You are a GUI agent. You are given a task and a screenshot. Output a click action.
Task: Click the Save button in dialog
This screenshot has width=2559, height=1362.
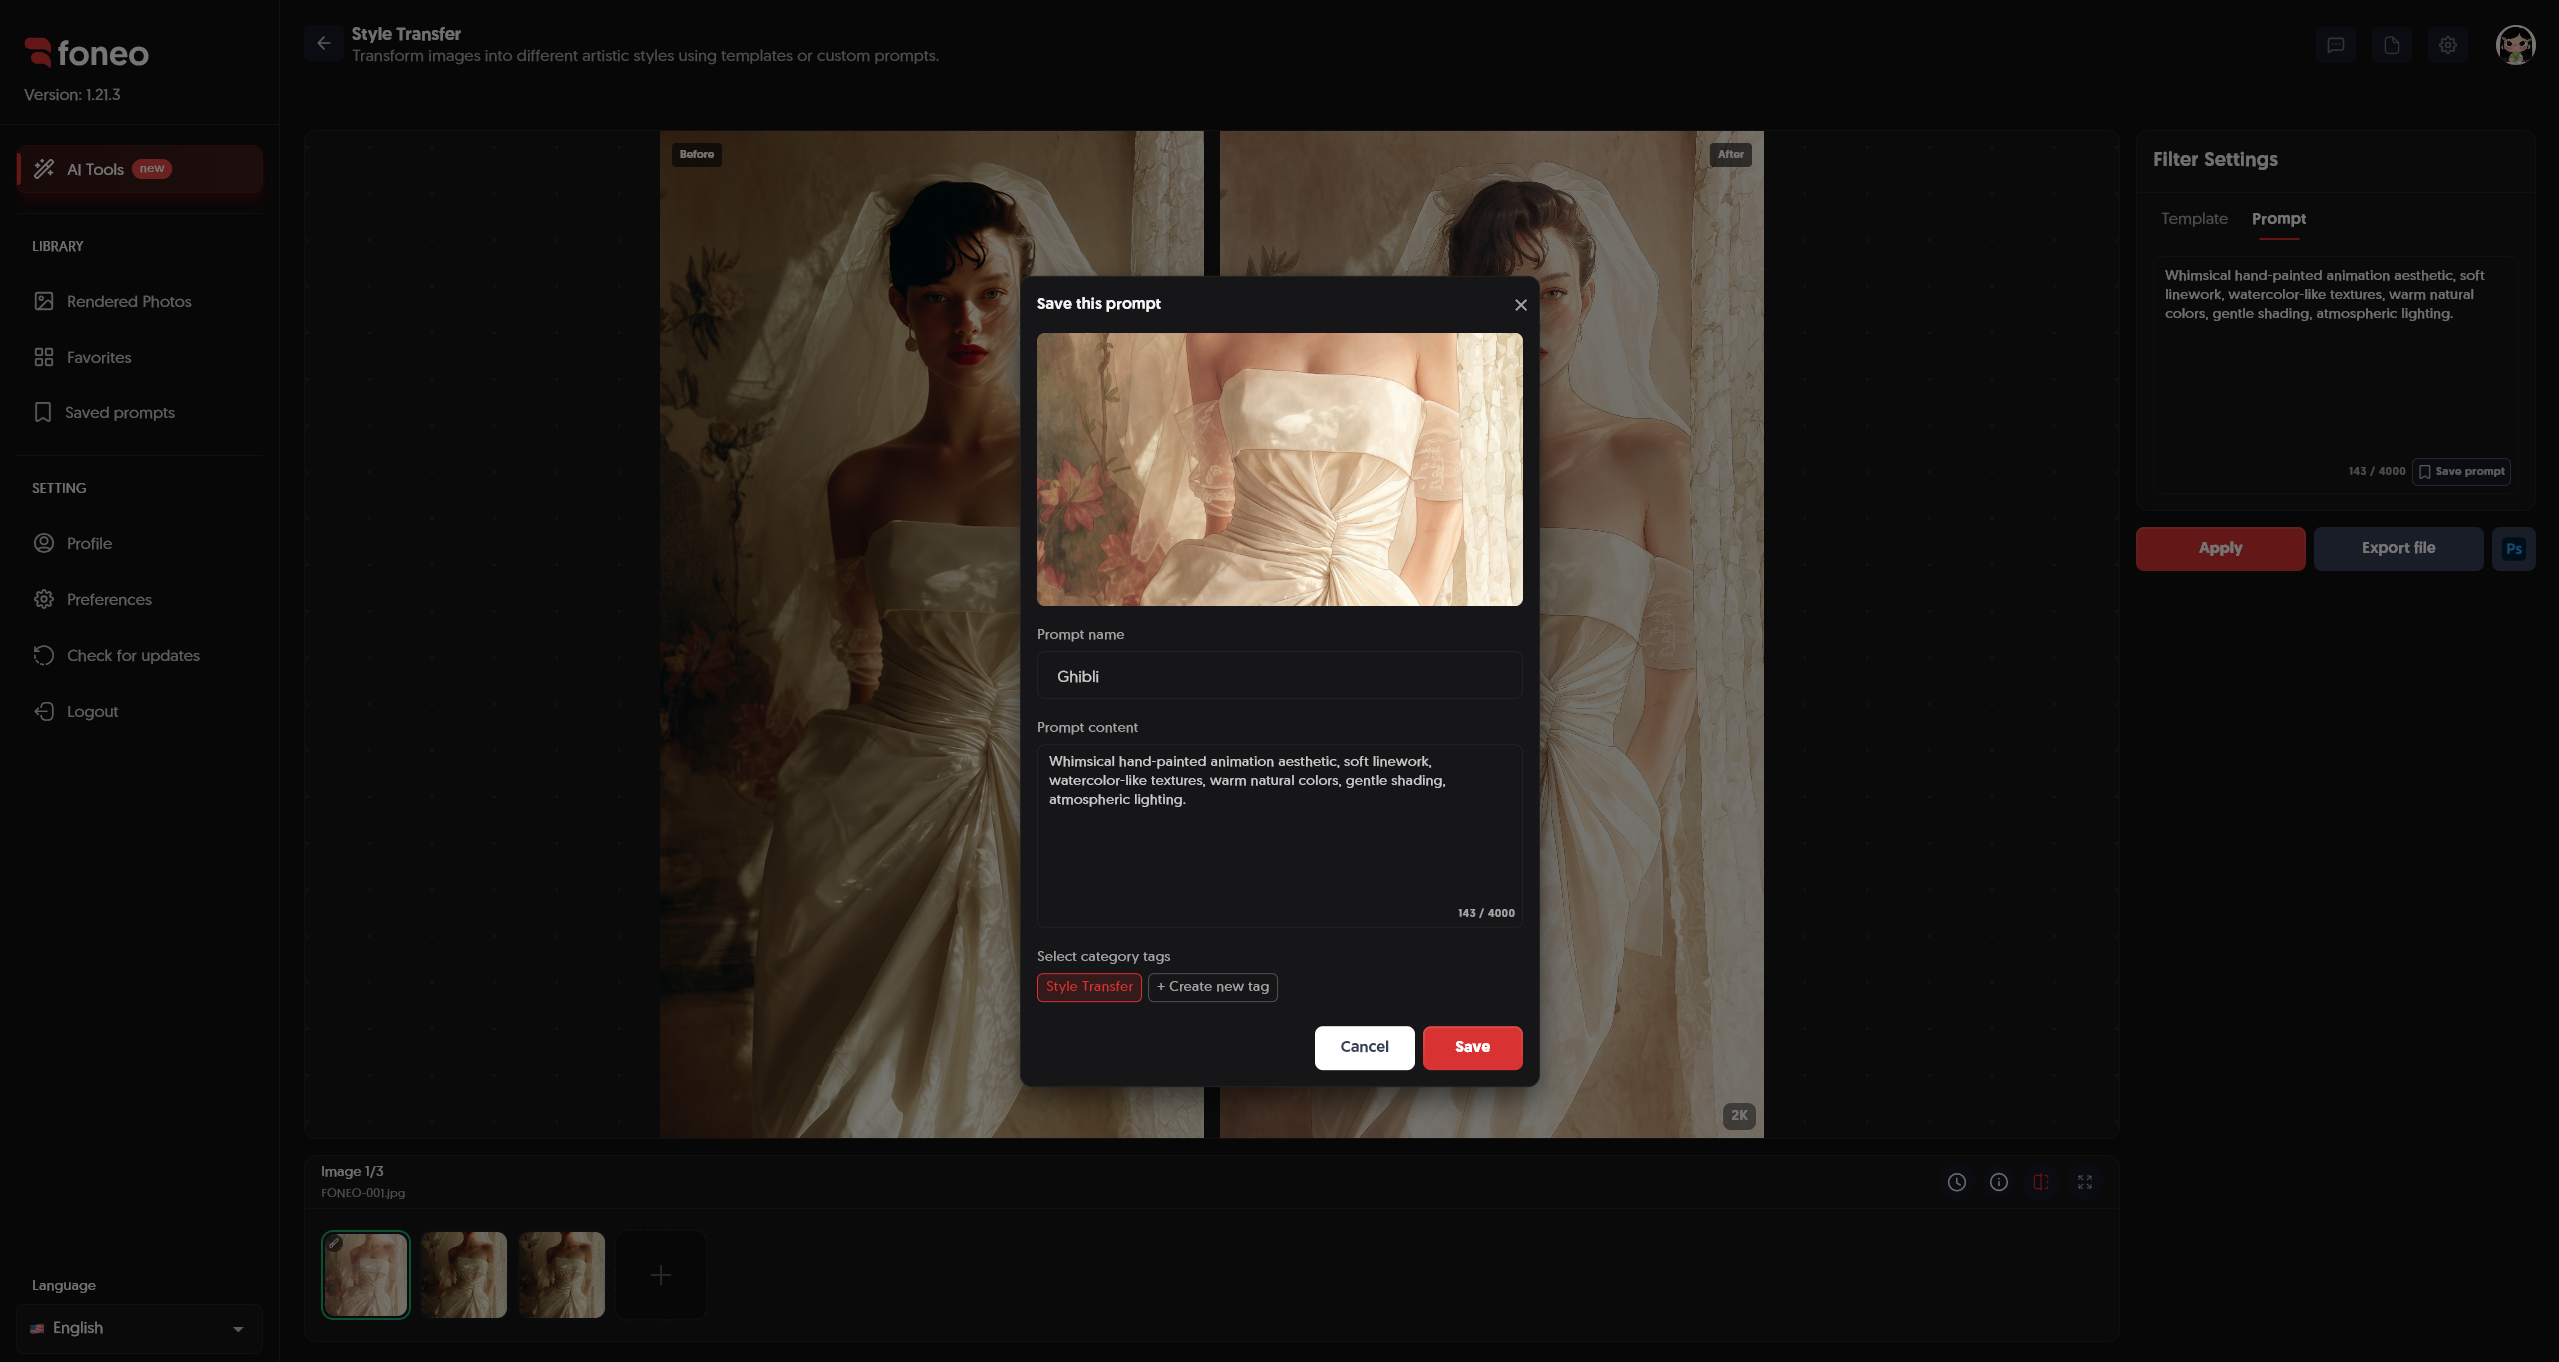[x=1472, y=1047]
